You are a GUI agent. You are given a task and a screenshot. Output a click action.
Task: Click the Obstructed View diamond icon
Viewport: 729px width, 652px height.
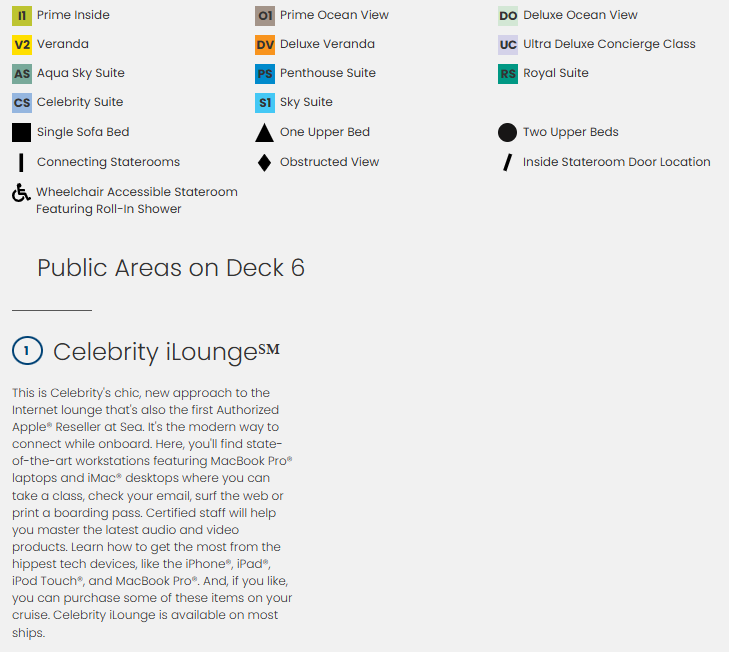coord(264,163)
